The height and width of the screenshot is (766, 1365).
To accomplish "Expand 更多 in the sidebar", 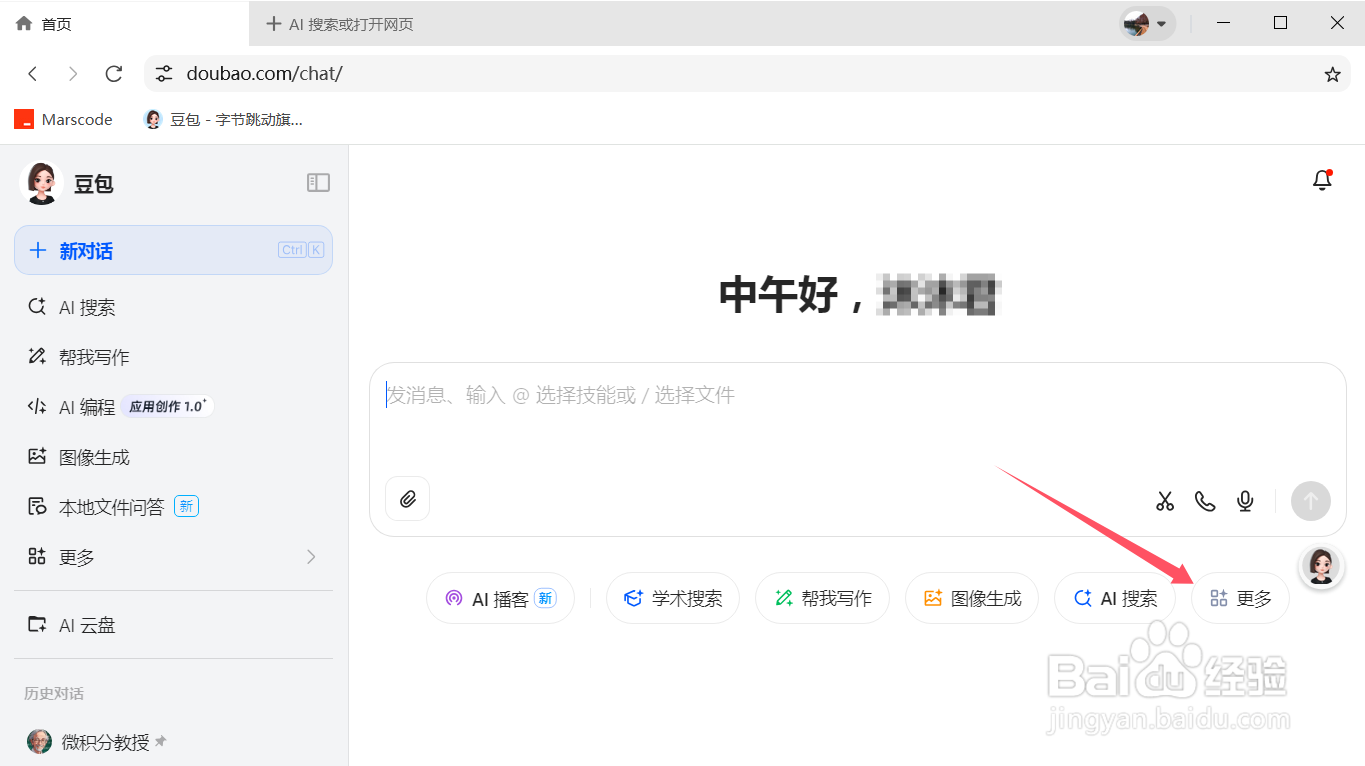I will coord(173,557).
